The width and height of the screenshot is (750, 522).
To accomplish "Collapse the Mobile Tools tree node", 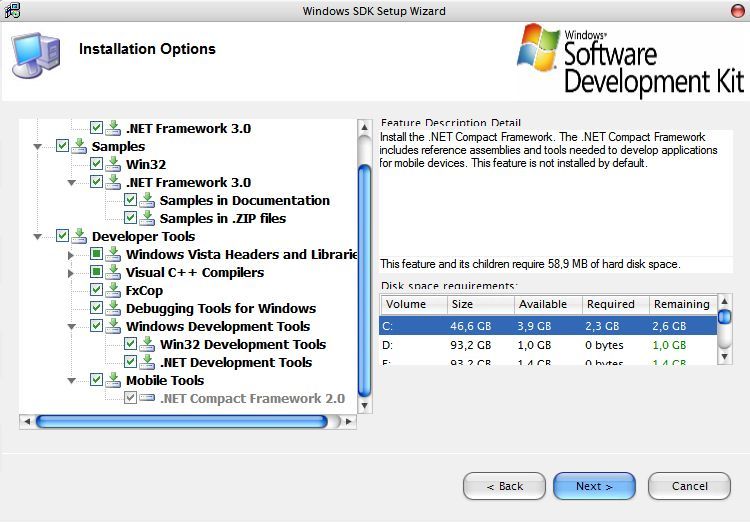I will pyautogui.click(x=72, y=381).
